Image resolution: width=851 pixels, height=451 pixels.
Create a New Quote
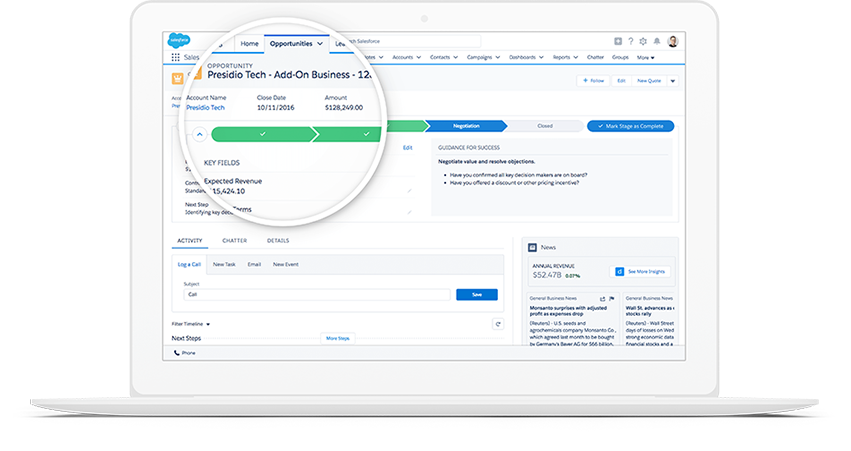tap(649, 81)
